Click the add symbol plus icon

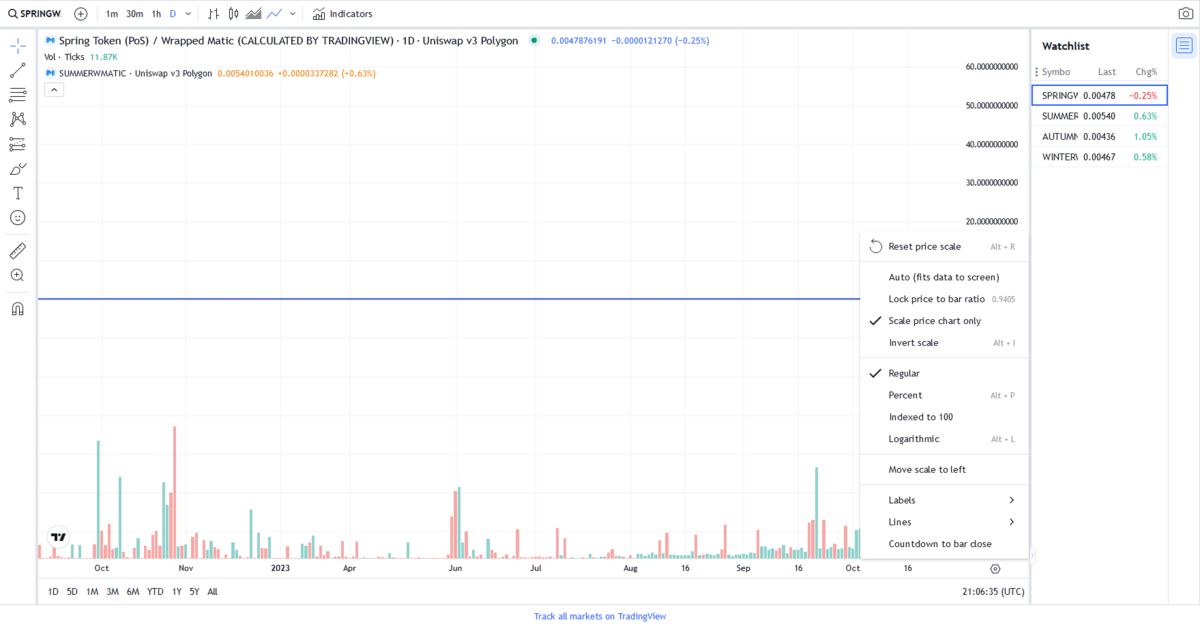point(81,14)
